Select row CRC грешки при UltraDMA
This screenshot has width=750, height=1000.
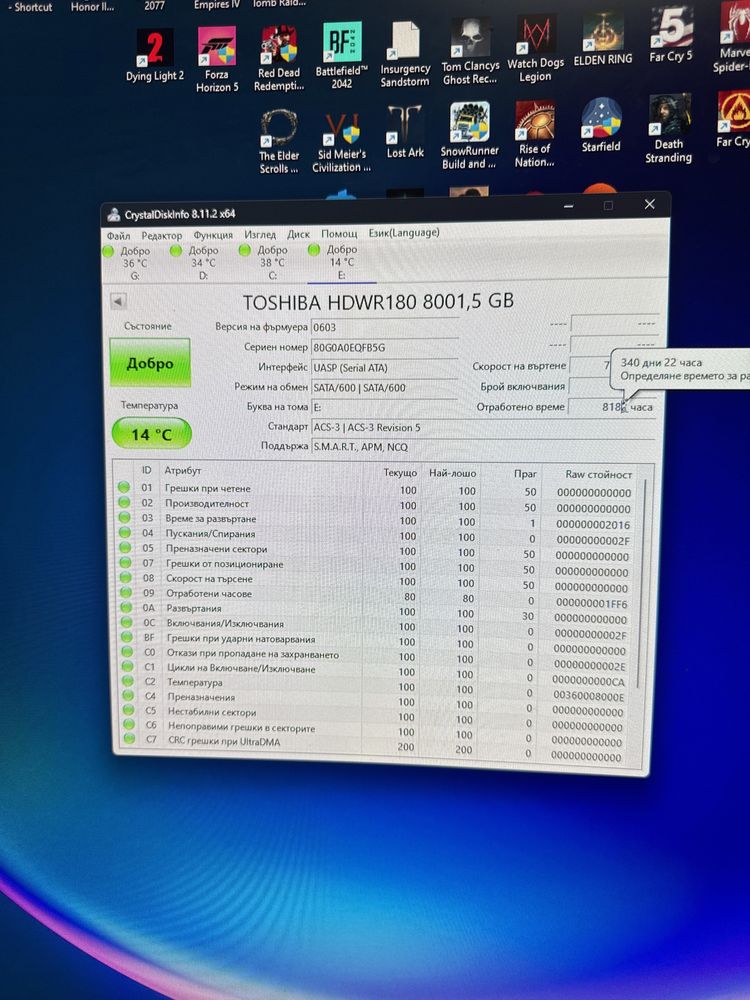point(375,747)
